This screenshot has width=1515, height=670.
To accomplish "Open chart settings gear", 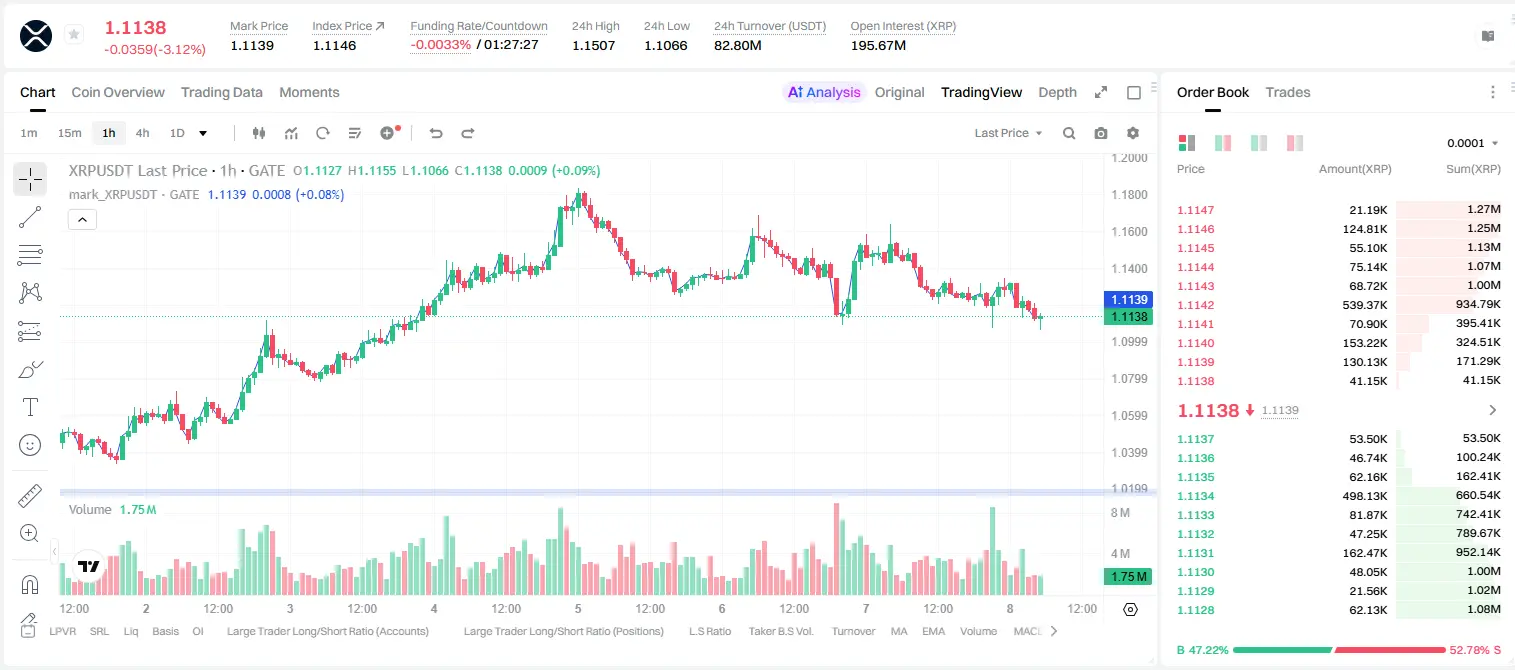I will click(x=1133, y=133).
